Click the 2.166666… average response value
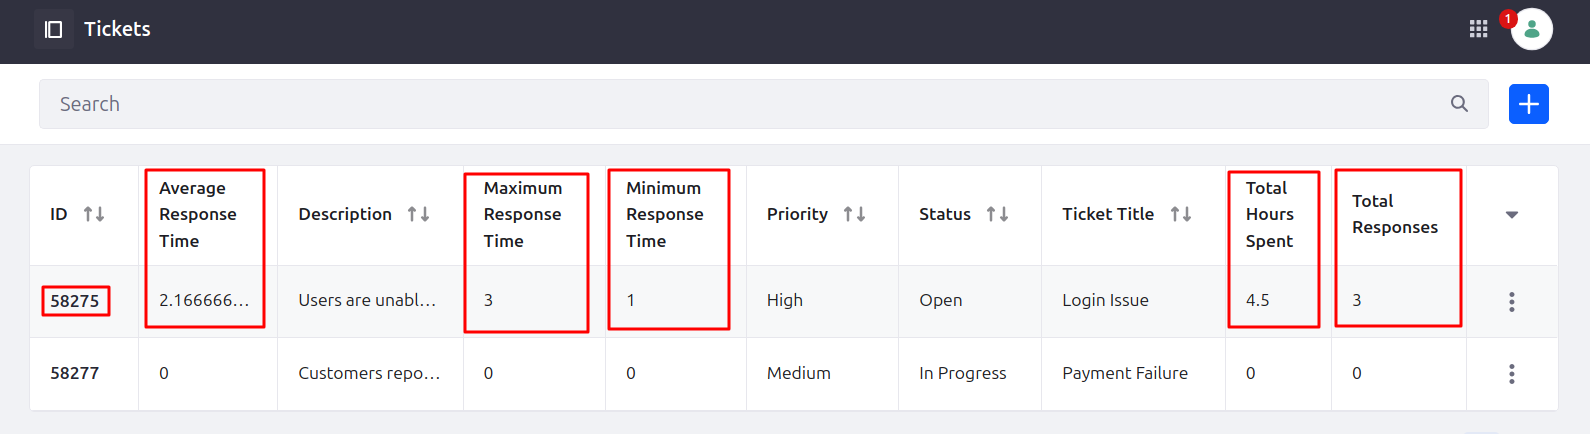This screenshot has width=1590, height=434. [x=204, y=300]
